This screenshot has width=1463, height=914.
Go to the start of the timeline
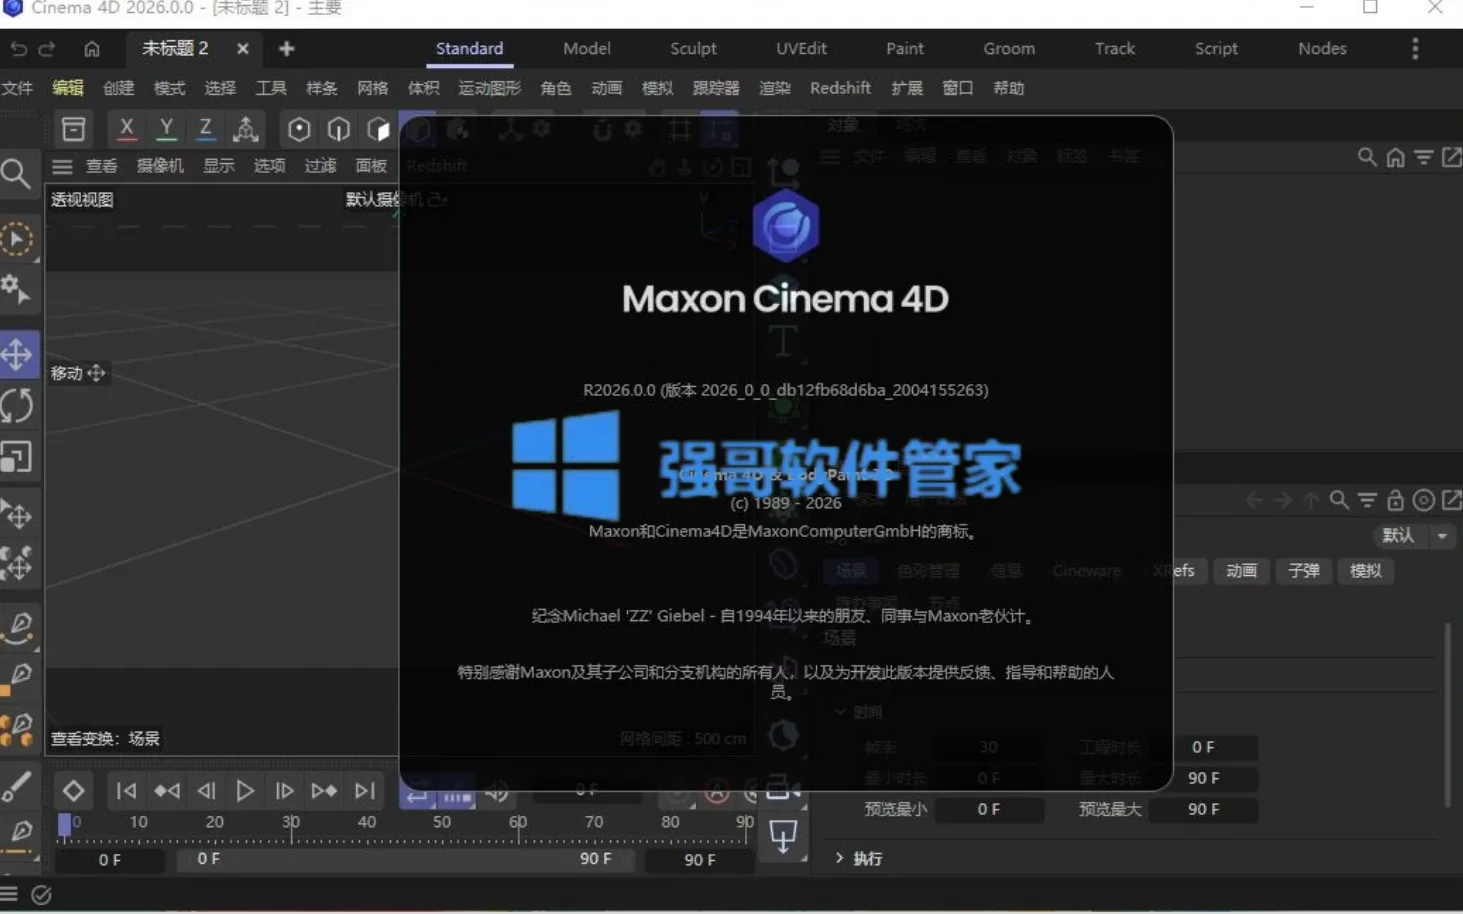click(x=126, y=791)
